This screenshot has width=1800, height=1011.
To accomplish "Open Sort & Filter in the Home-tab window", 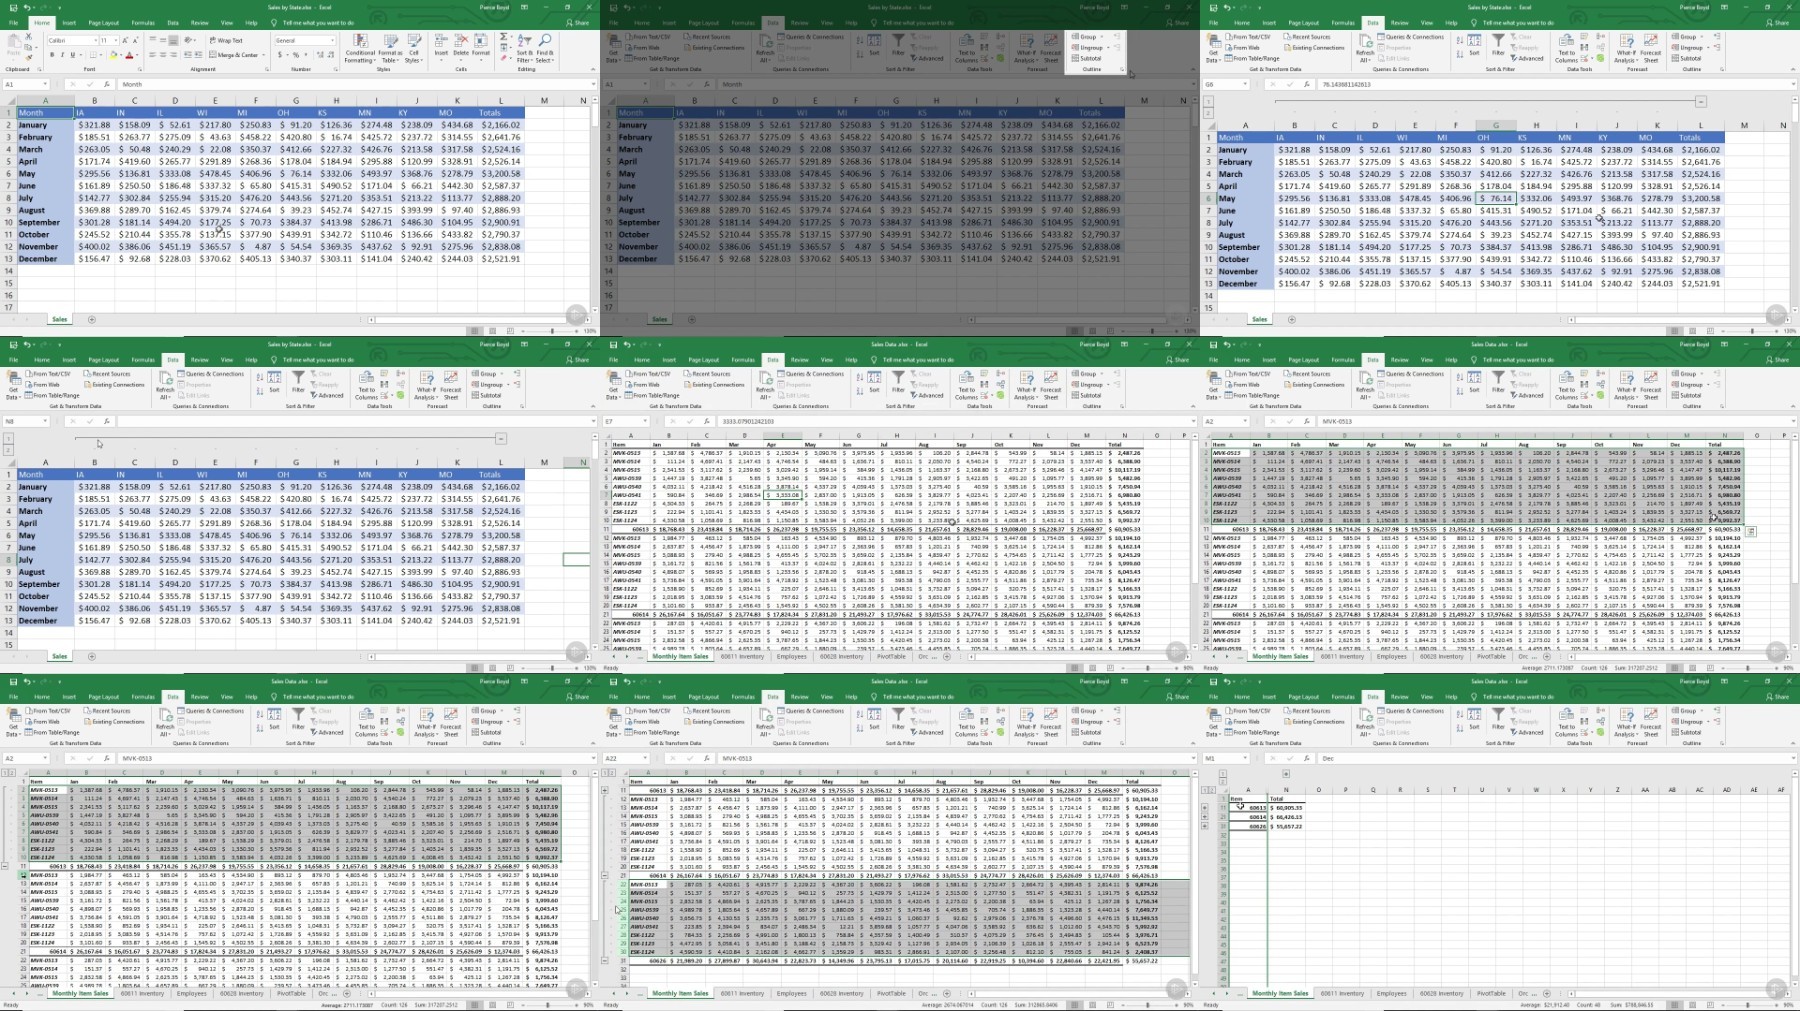I will [x=524, y=48].
